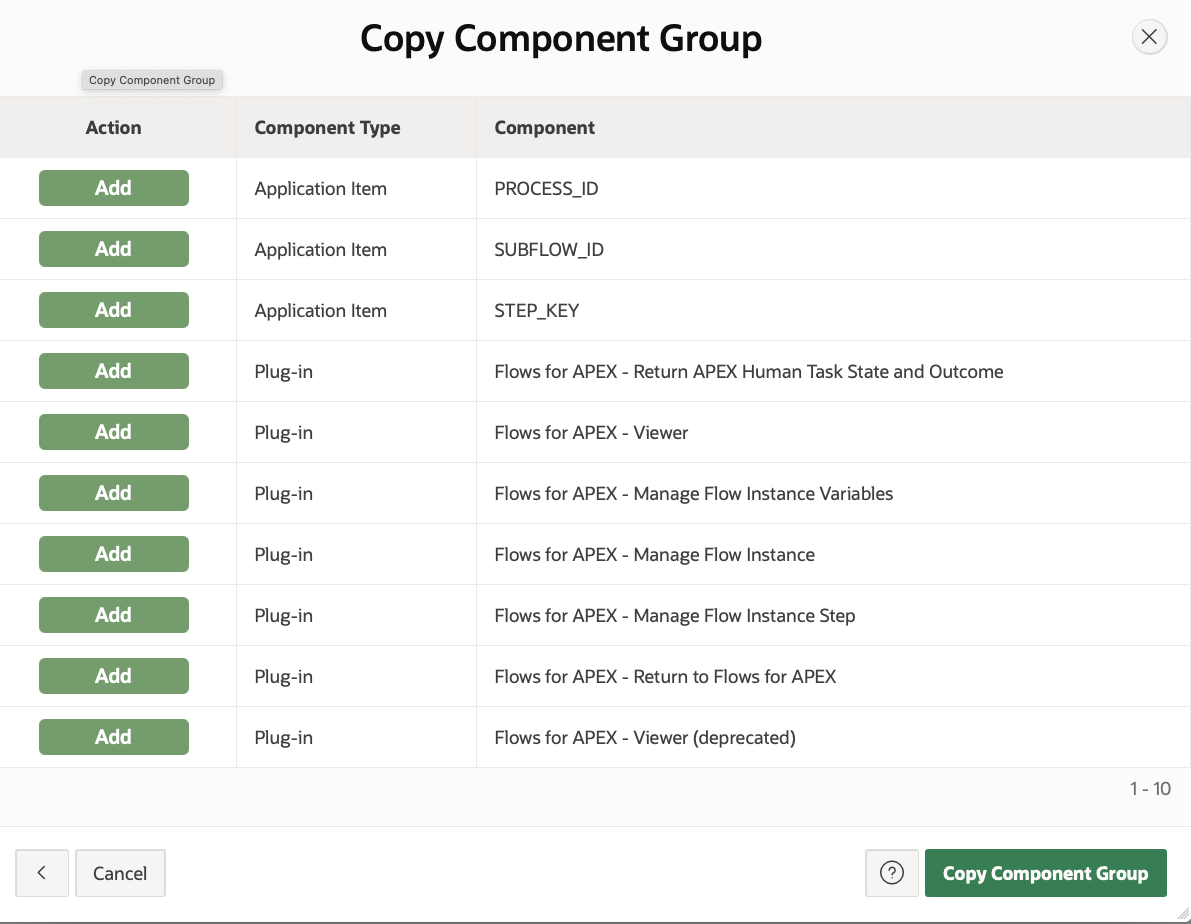Add Manage Flow Instance Variables plug-in

pyautogui.click(x=113, y=493)
